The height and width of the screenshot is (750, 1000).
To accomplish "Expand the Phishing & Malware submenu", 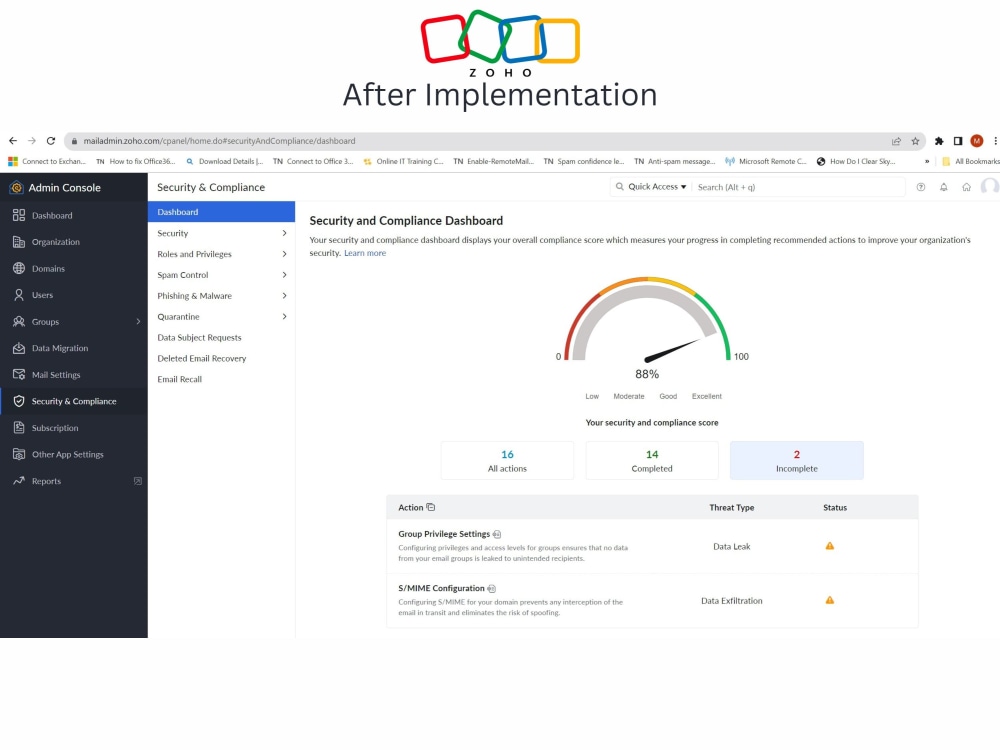I will [194, 295].
